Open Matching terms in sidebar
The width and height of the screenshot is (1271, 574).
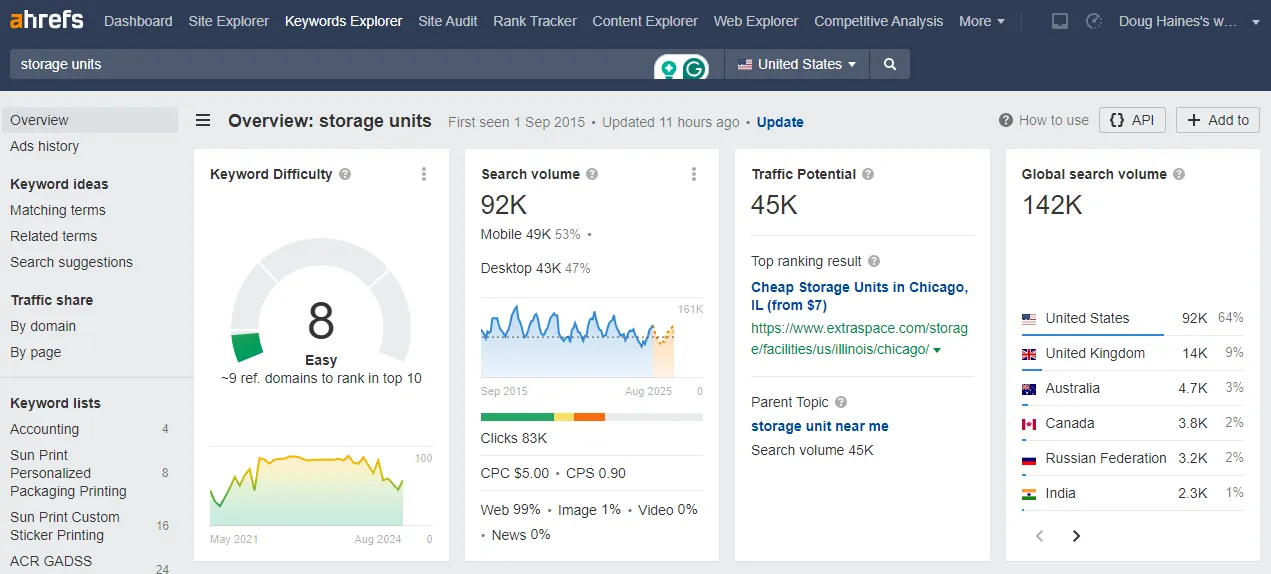(x=58, y=210)
